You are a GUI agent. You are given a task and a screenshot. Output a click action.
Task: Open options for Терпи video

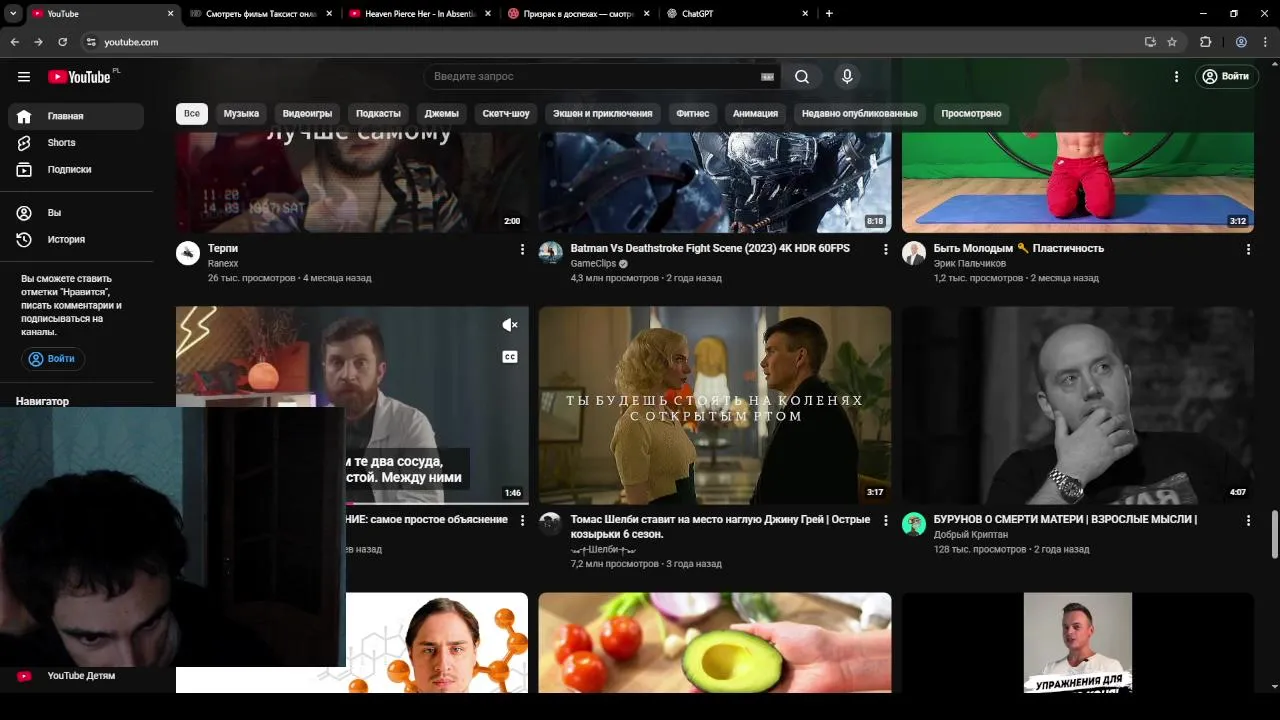[522, 249]
